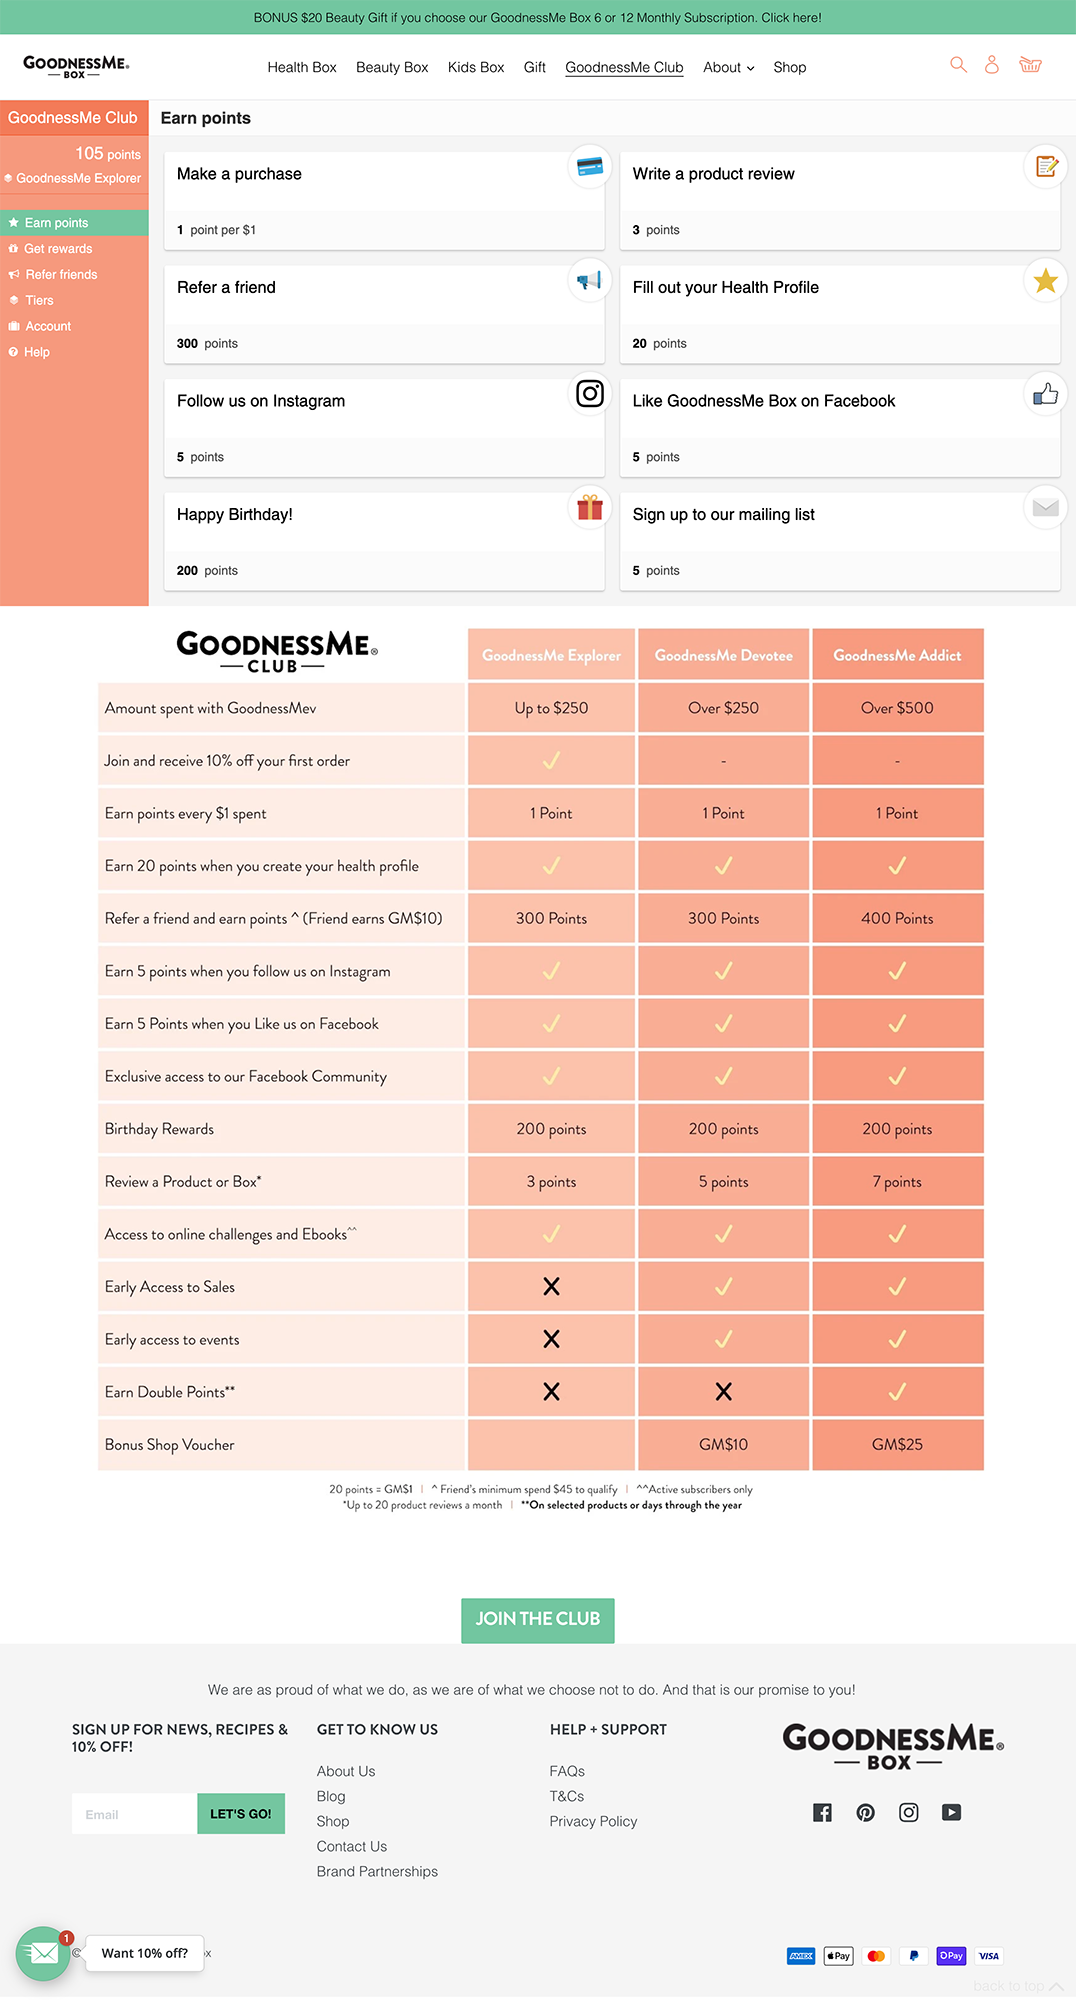The height and width of the screenshot is (2000, 1076).
Task: Click the star icon on Health Profile card
Action: (x=1046, y=280)
